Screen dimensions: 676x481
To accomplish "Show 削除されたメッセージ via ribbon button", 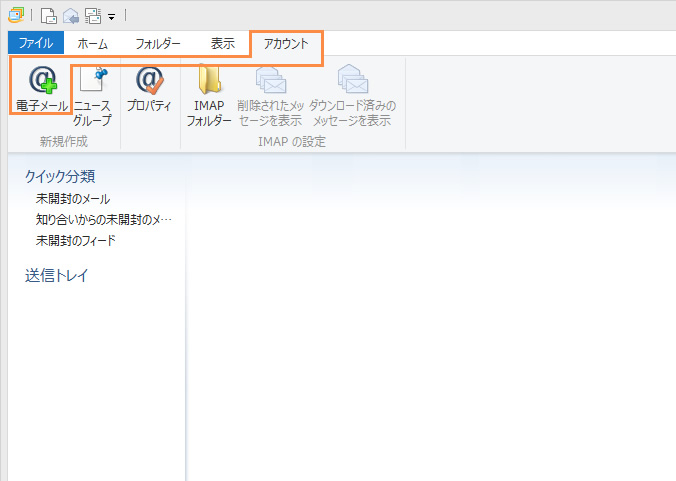I will tap(270, 96).
